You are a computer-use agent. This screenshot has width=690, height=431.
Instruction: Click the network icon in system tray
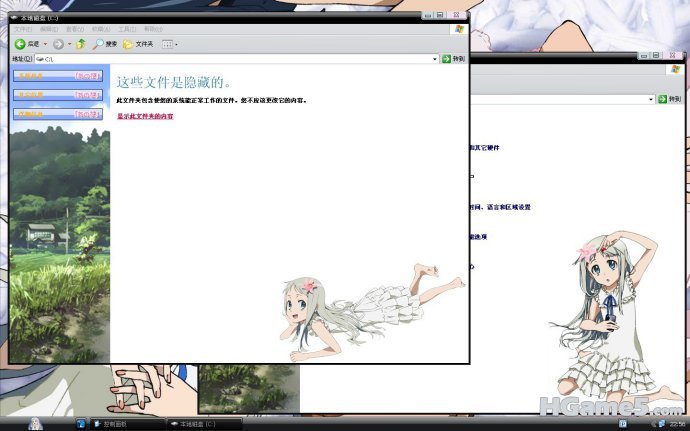click(661, 424)
